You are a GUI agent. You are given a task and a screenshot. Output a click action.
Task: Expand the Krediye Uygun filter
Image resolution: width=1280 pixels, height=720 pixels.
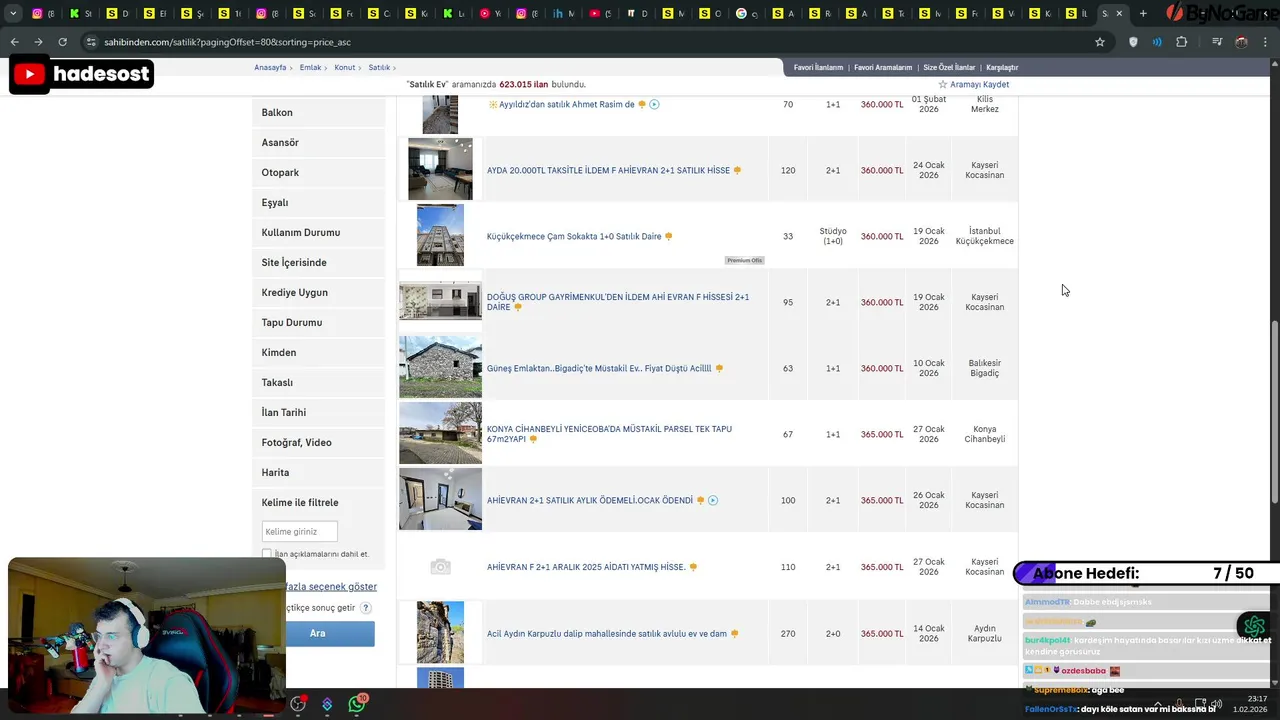[x=318, y=293]
